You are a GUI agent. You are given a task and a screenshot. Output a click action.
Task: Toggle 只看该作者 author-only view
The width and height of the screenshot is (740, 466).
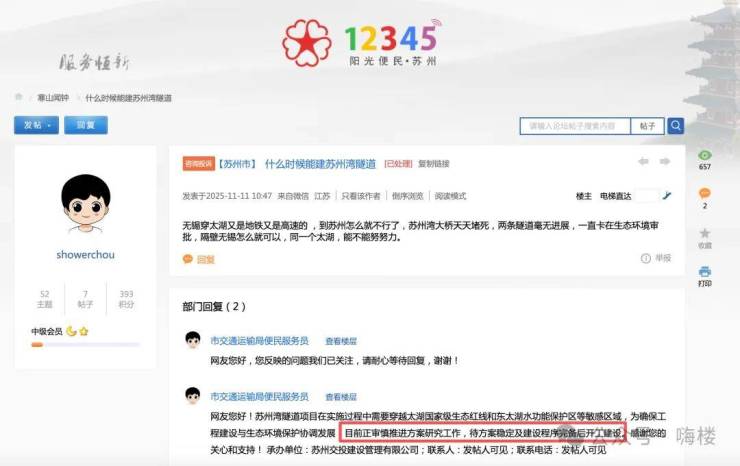coord(361,196)
